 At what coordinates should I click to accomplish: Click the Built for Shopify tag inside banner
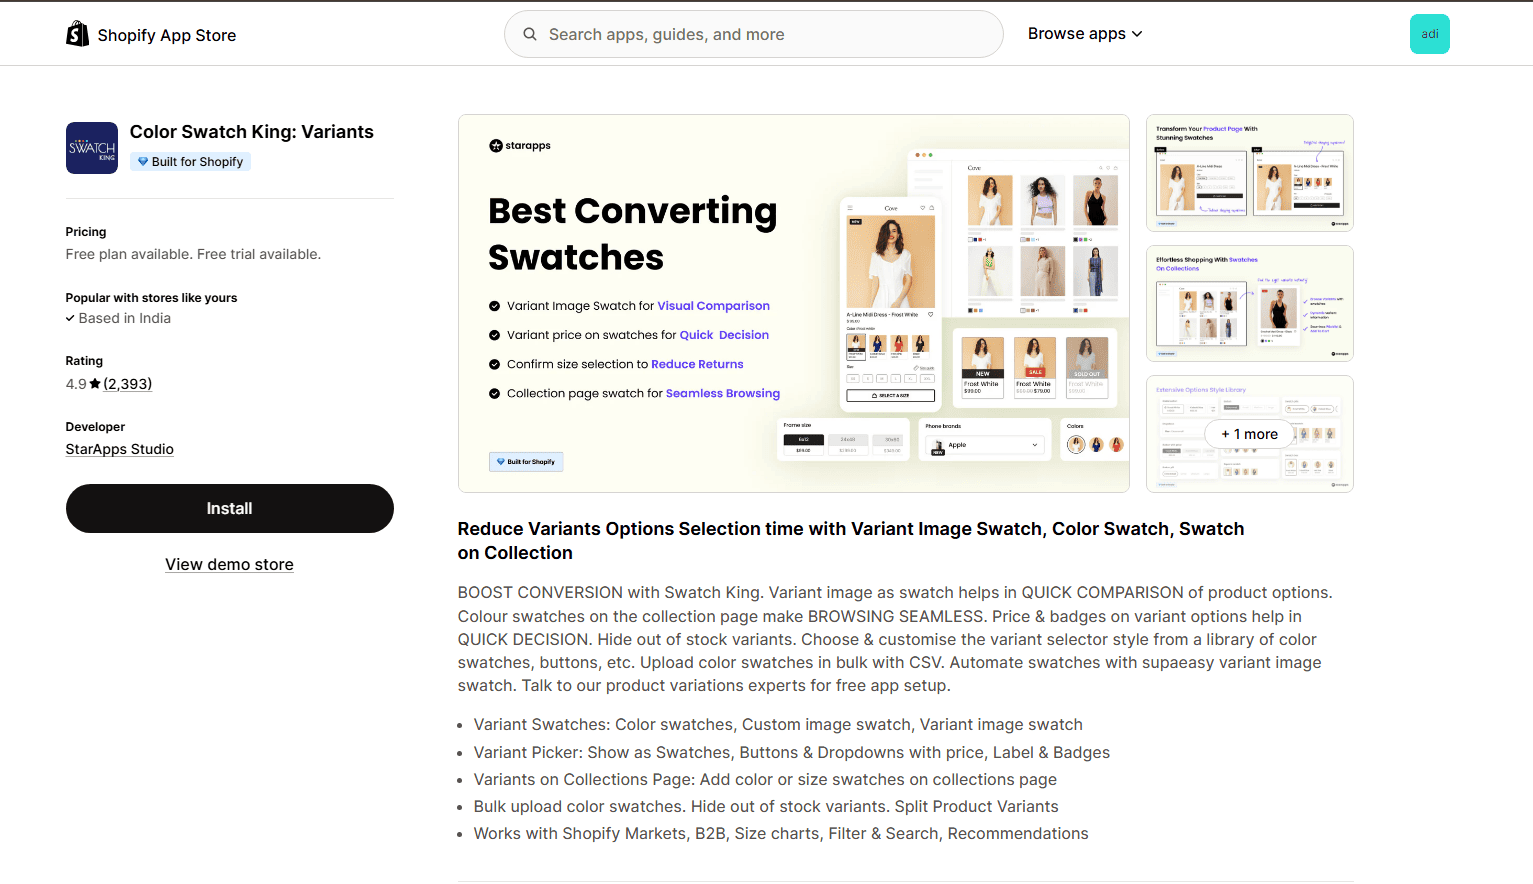coord(526,462)
